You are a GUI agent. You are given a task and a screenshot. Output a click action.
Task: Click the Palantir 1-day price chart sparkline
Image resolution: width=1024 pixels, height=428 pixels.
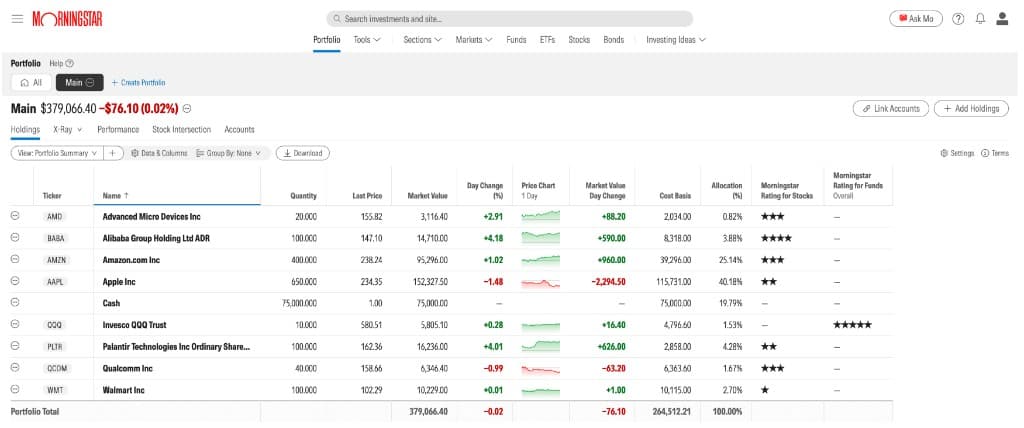tap(541, 346)
